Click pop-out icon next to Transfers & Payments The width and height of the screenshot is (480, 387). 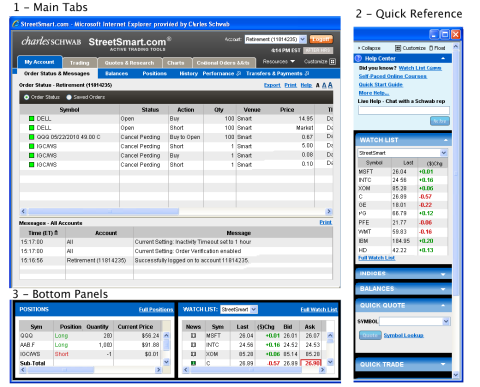[307, 73]
